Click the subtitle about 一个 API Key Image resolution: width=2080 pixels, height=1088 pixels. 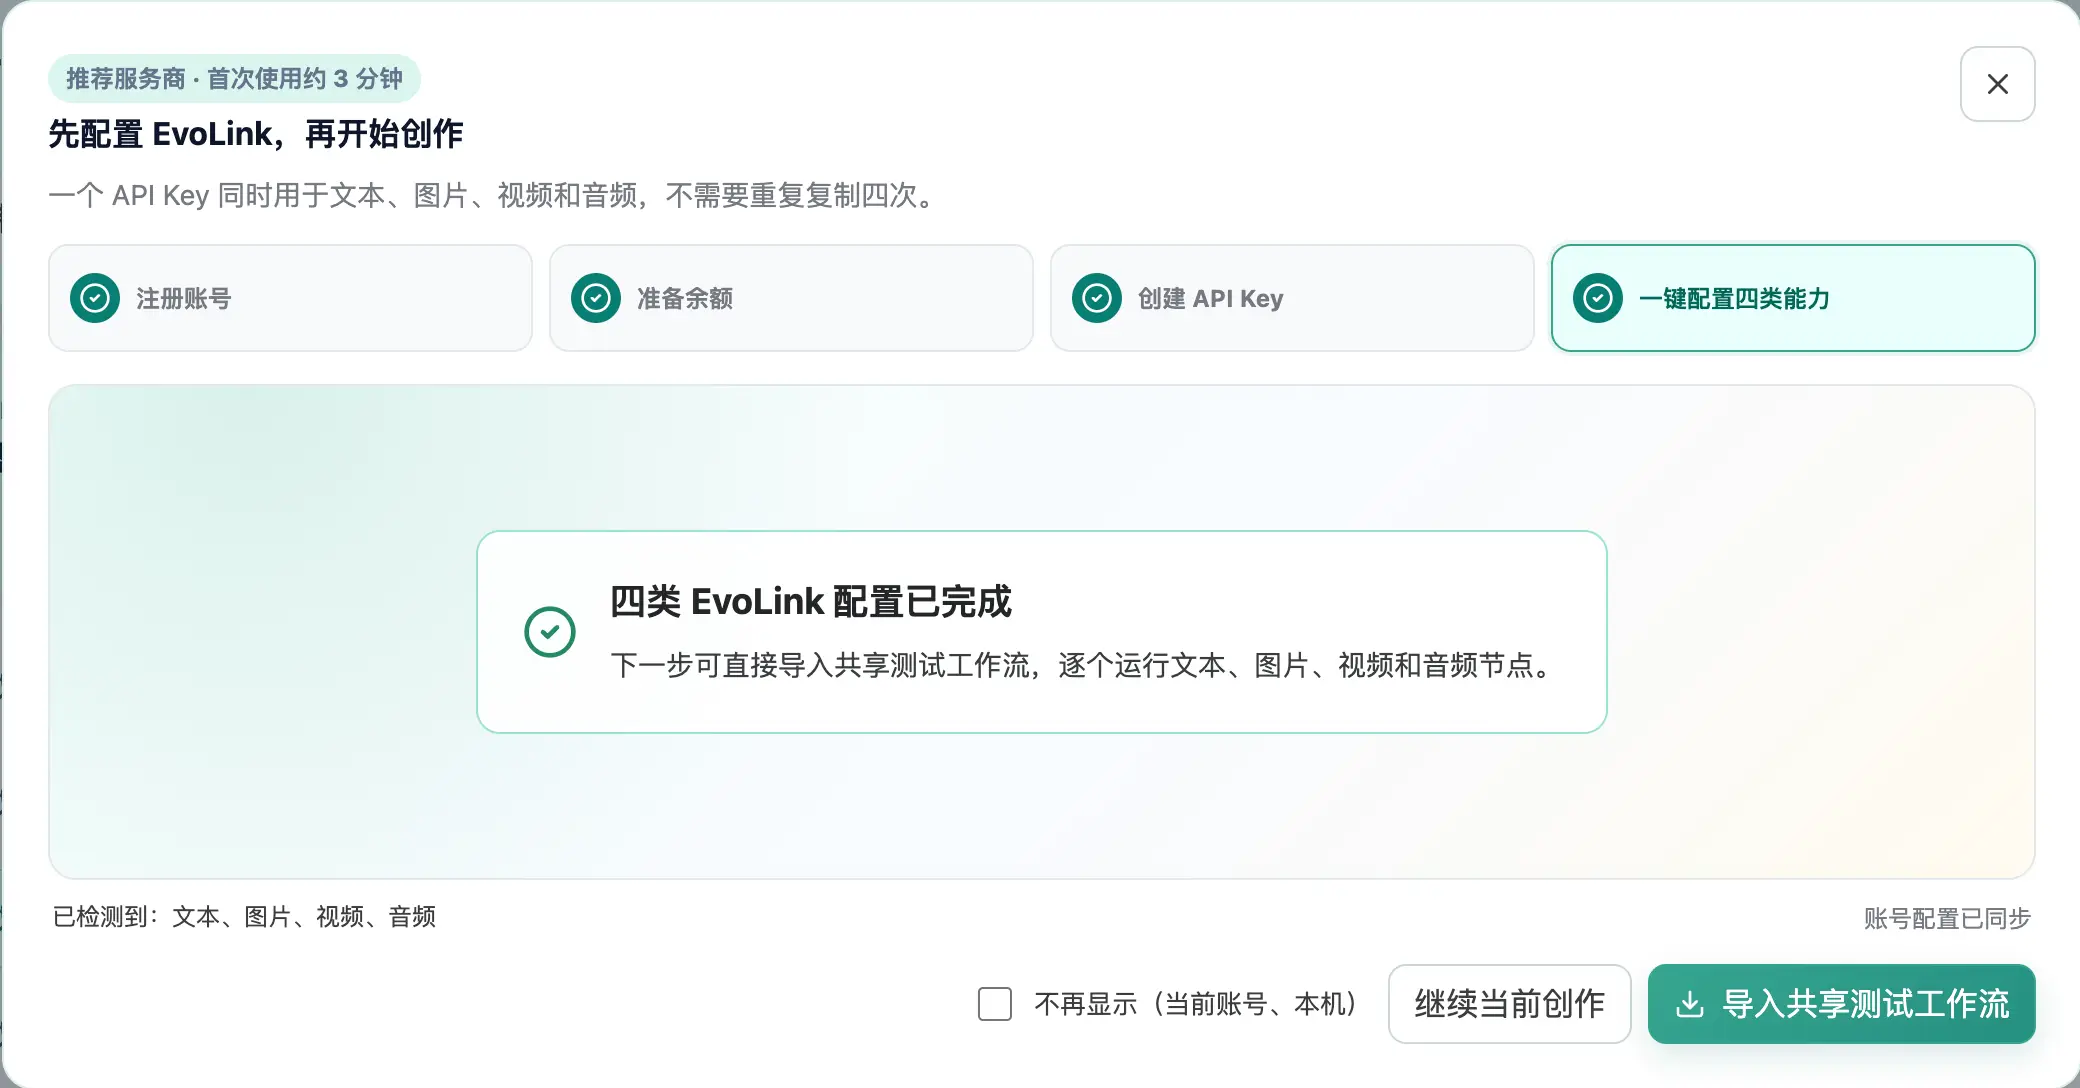(x=494, y=195)
